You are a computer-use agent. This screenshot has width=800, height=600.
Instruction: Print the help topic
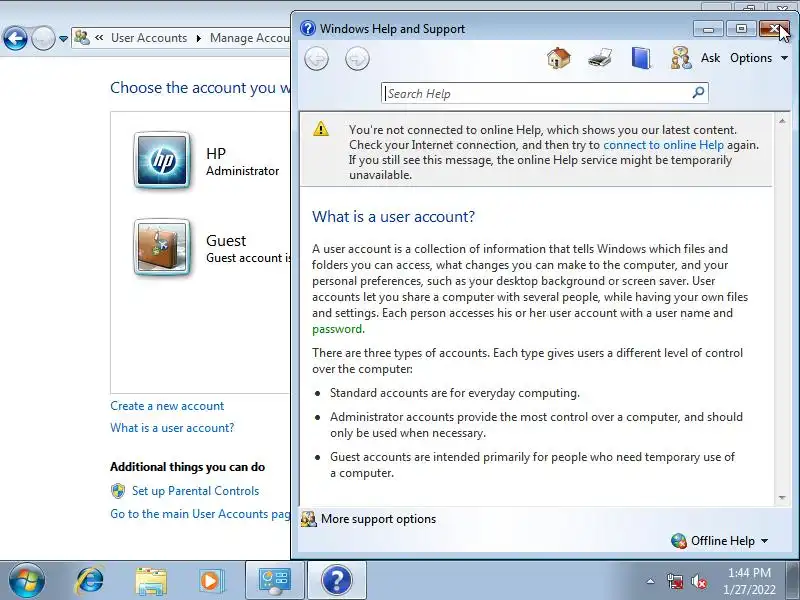pyautogui.click(x=600, y=58)
